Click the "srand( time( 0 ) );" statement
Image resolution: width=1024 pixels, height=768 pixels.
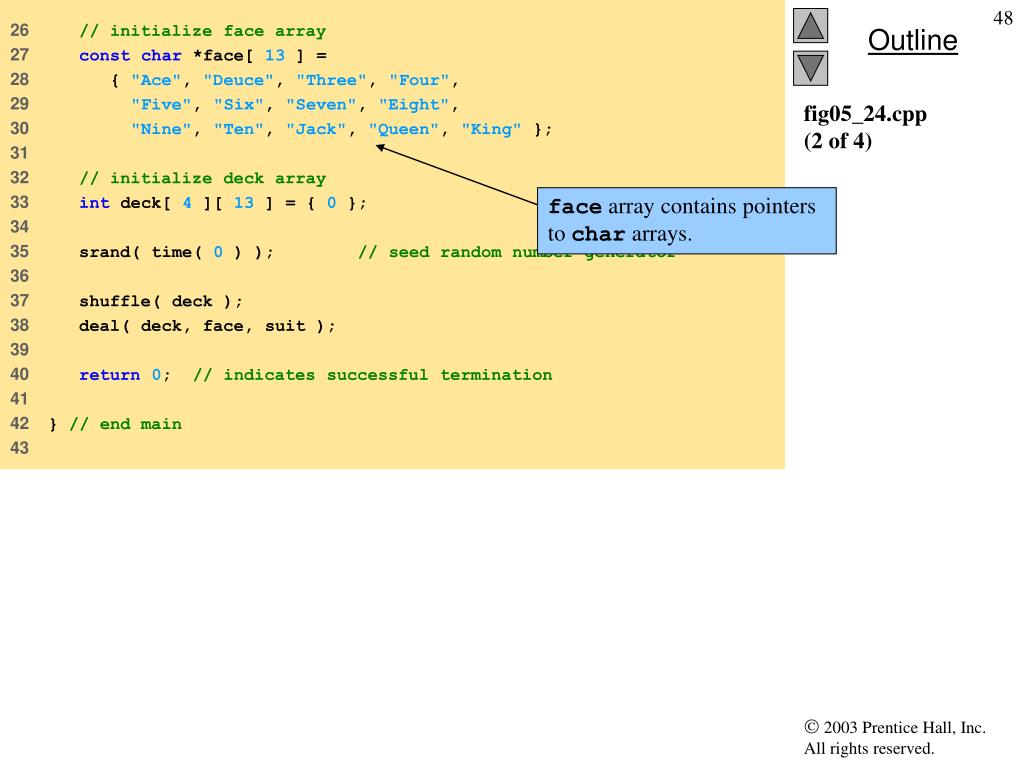pyautogui.click(x=176, y=252)
